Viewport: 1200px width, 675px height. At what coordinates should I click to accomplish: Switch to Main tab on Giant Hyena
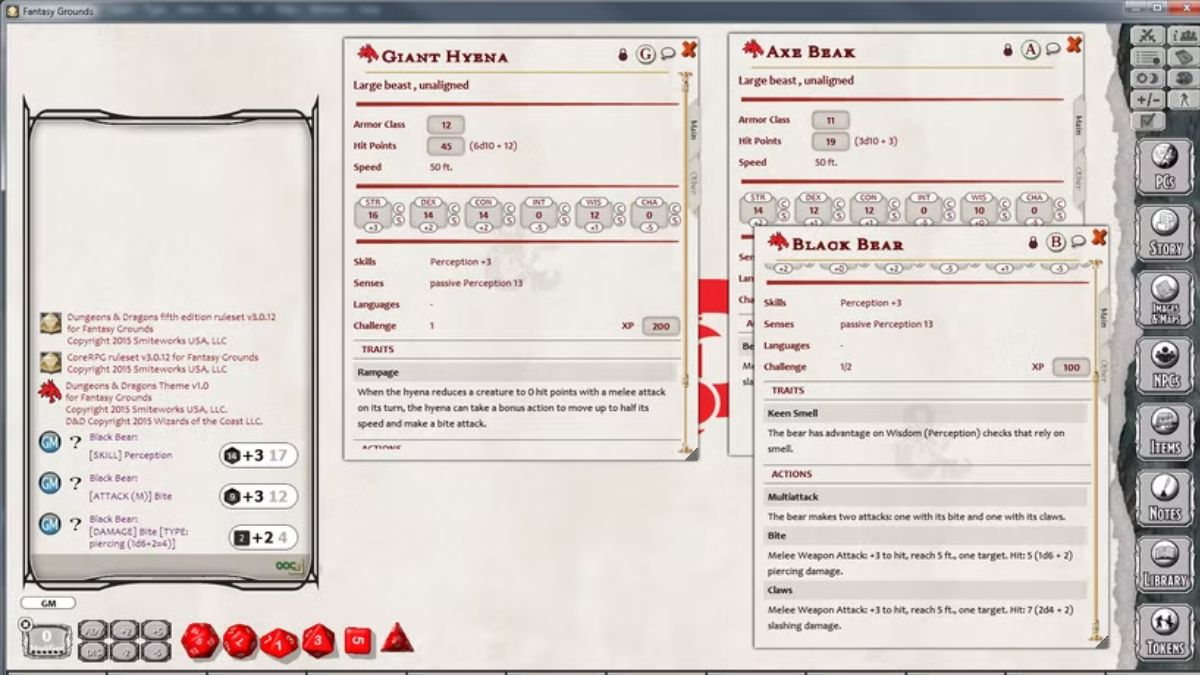(692, 129)
